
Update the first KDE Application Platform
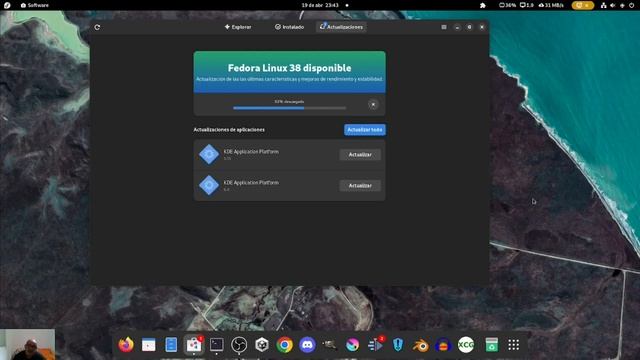coord(360,155)
